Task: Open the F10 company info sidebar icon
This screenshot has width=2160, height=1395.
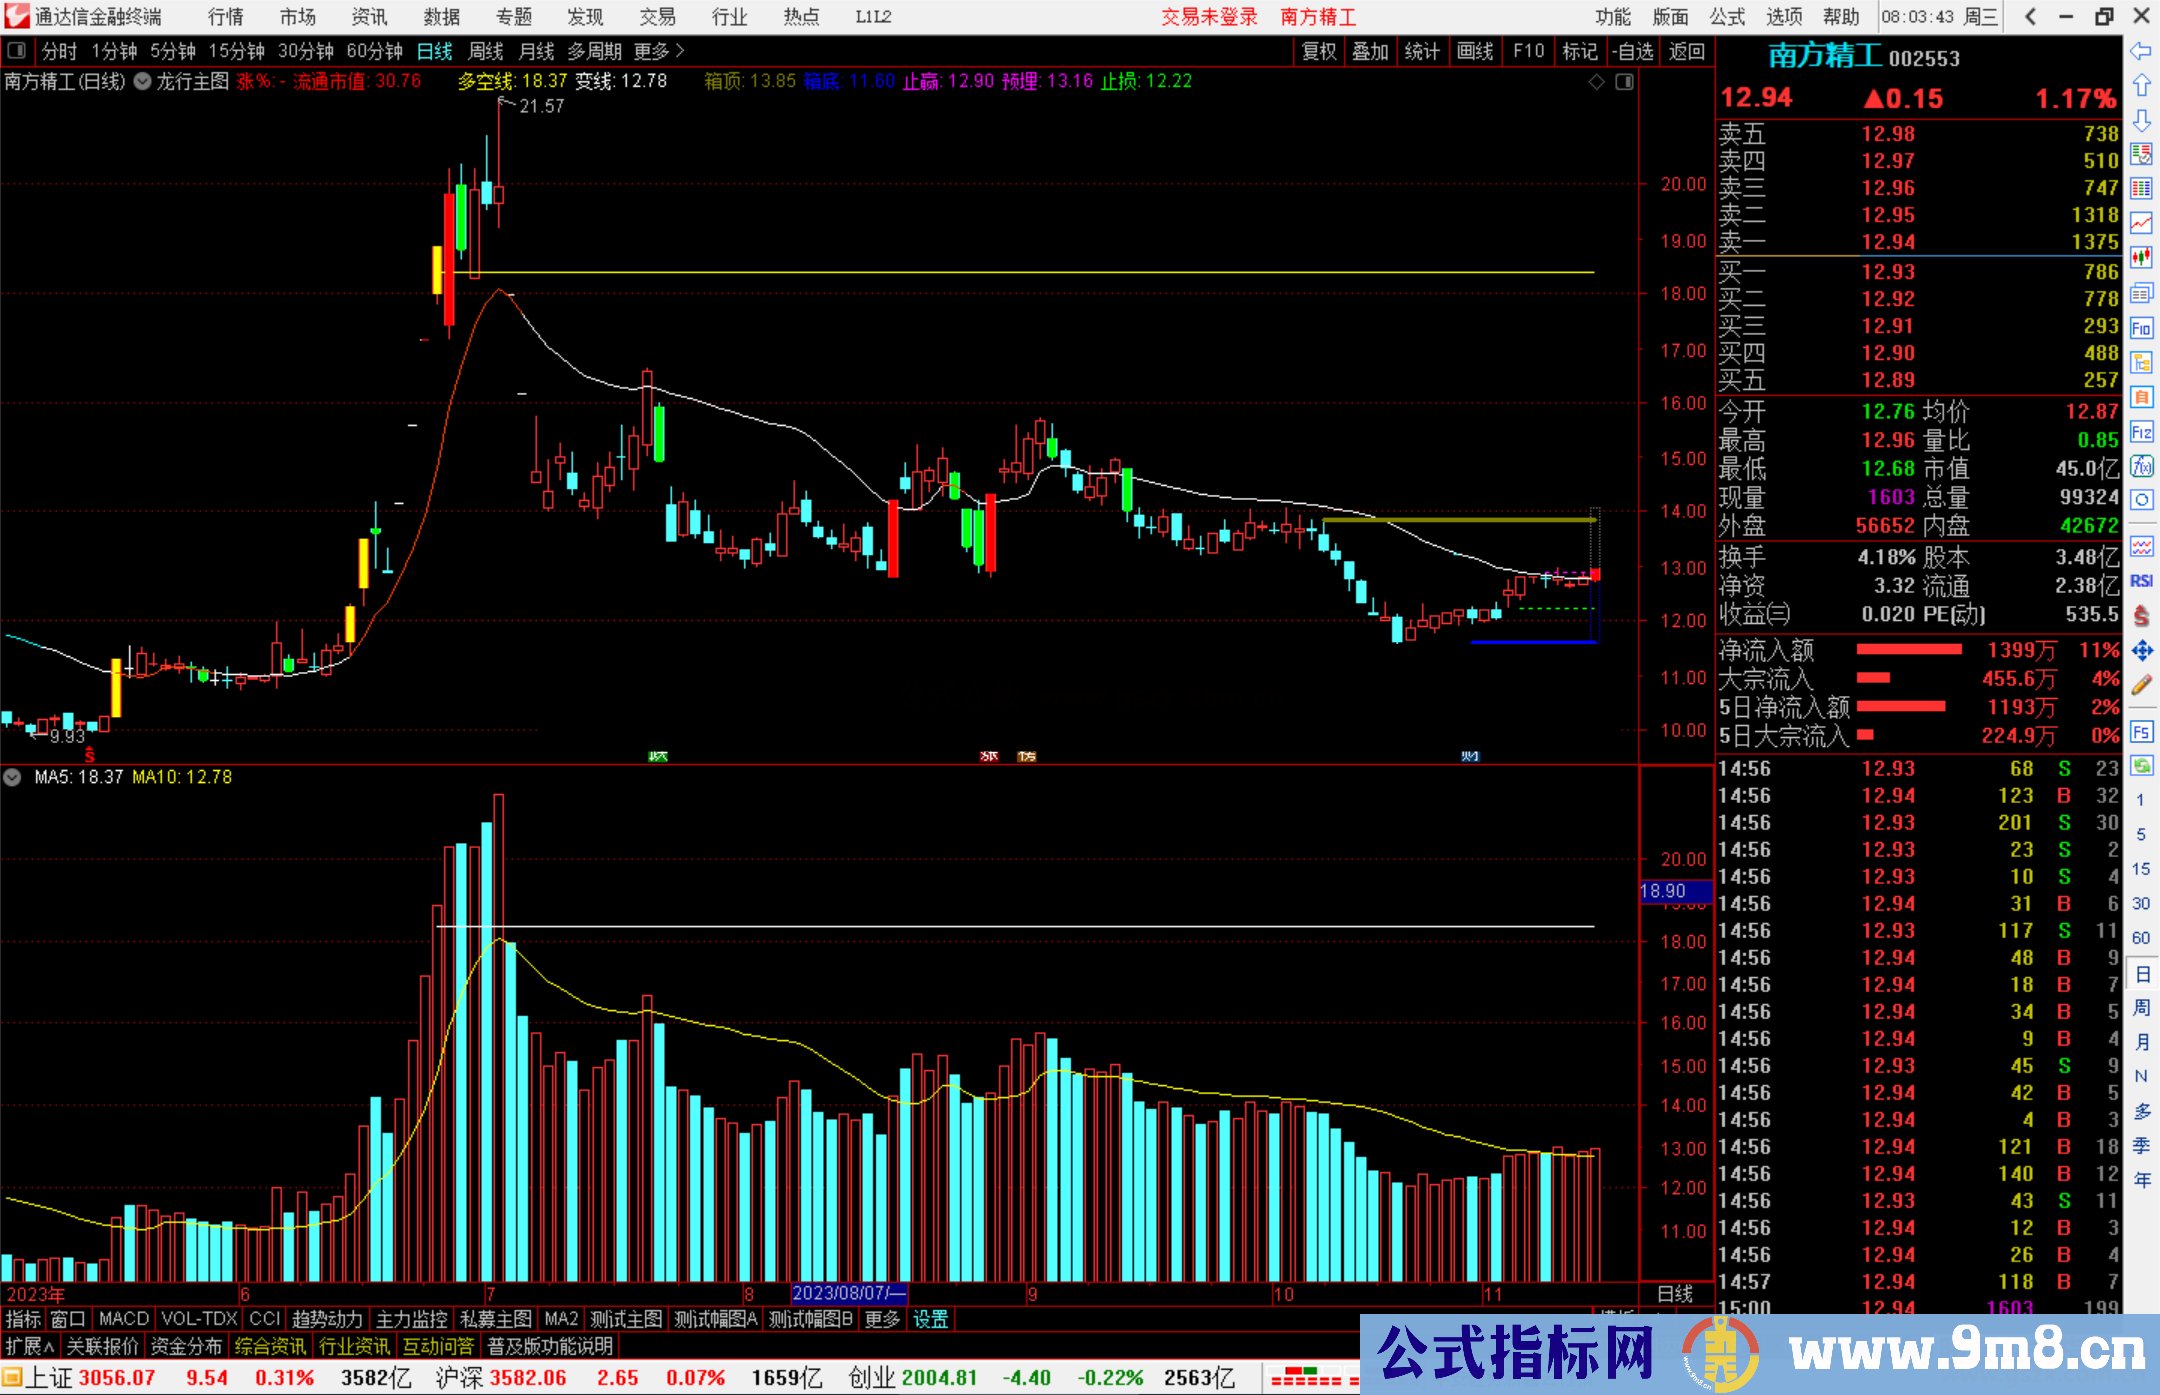Action: pos(2141,328)
